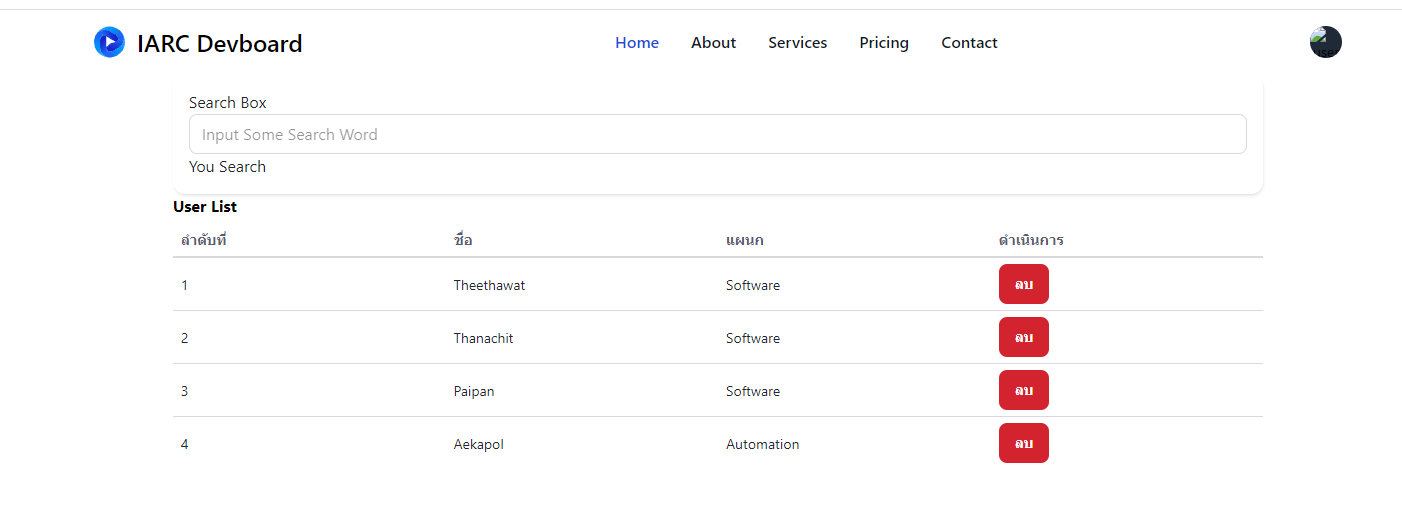
Task: Click row number 4 cell
Action: click(185, 444)
